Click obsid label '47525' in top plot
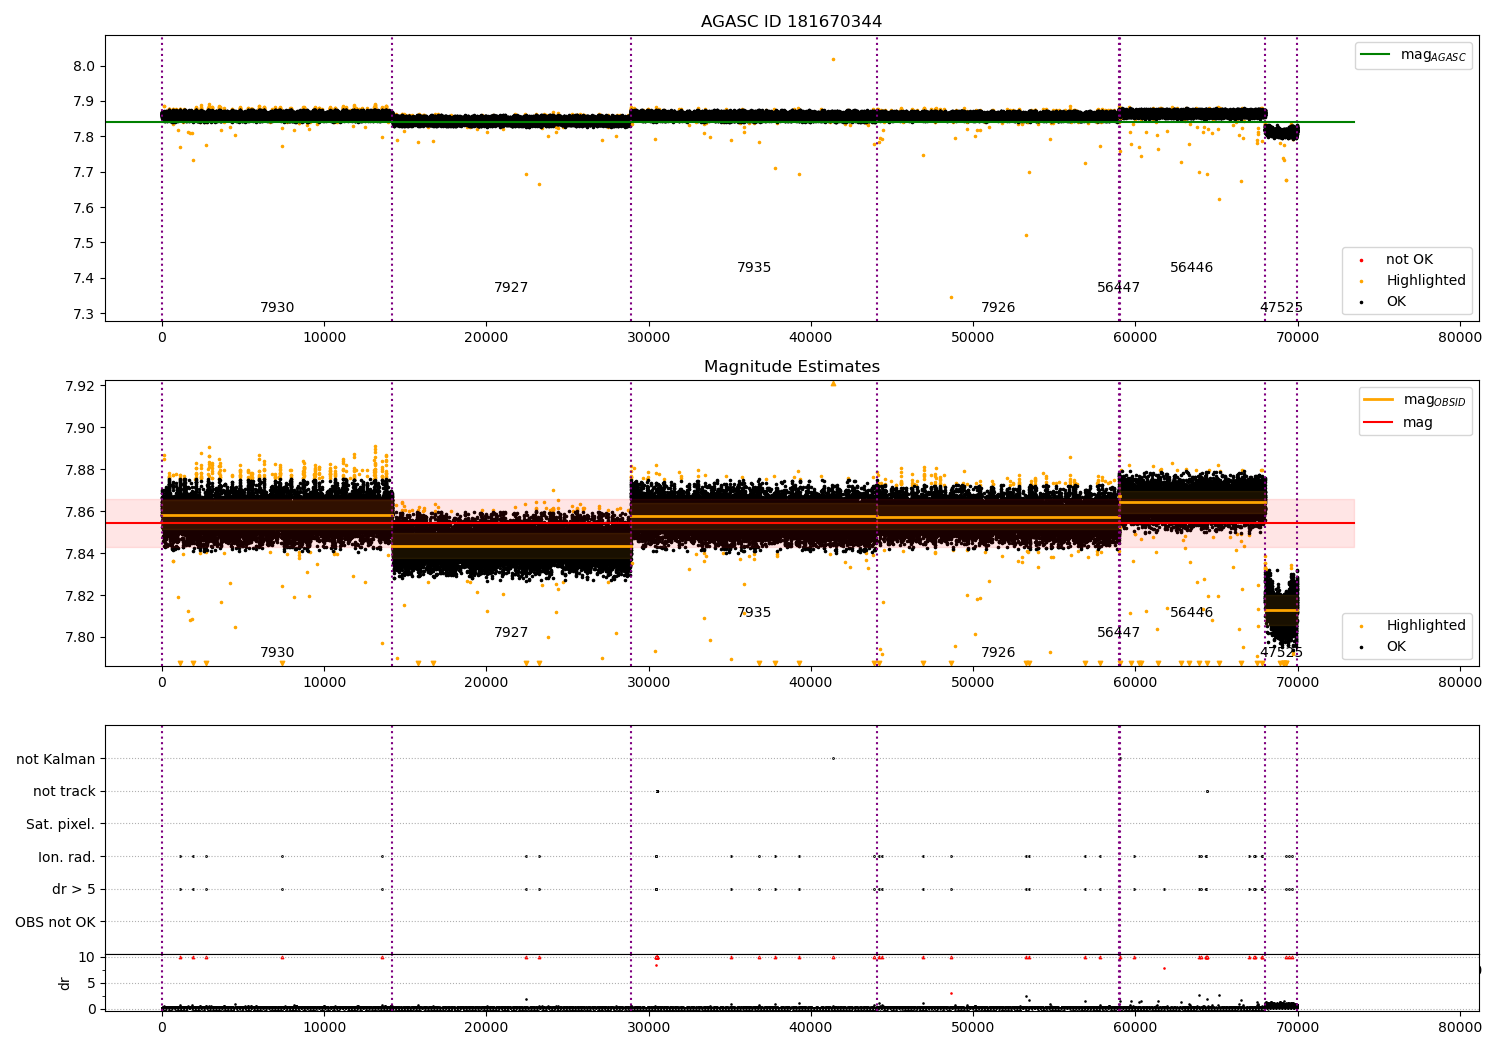Viewport: 1500px width, 1050px height. pyautogui.click(x=1281, y=308)
